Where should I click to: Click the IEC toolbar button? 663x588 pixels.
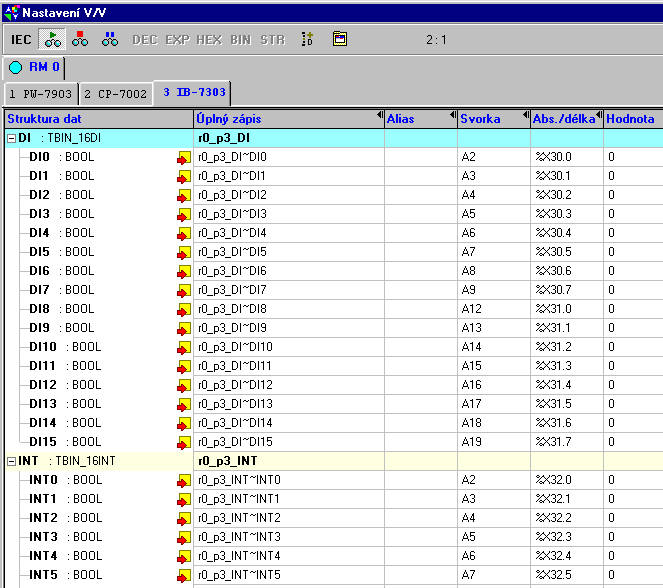[21, 40]
